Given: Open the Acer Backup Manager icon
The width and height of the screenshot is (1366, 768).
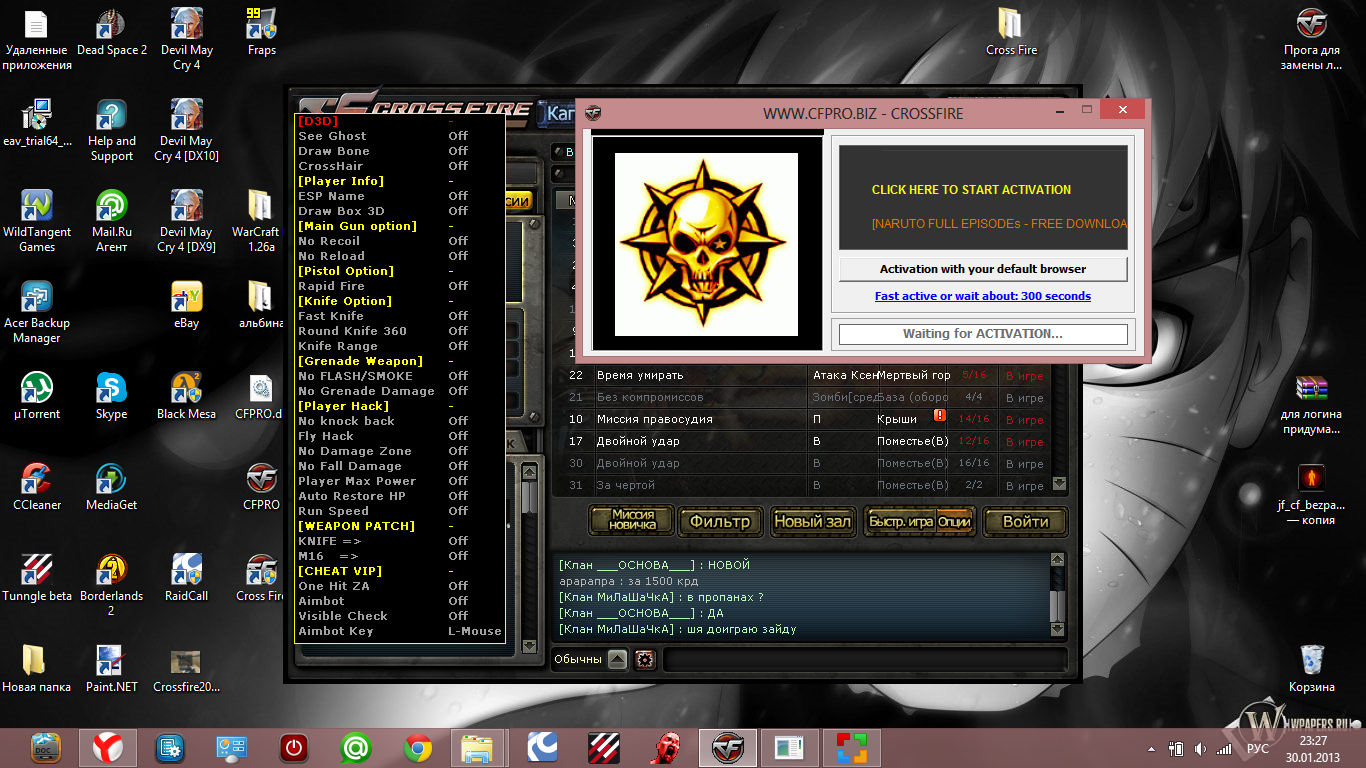Looking at the screenshot, I should click(37, 312).
